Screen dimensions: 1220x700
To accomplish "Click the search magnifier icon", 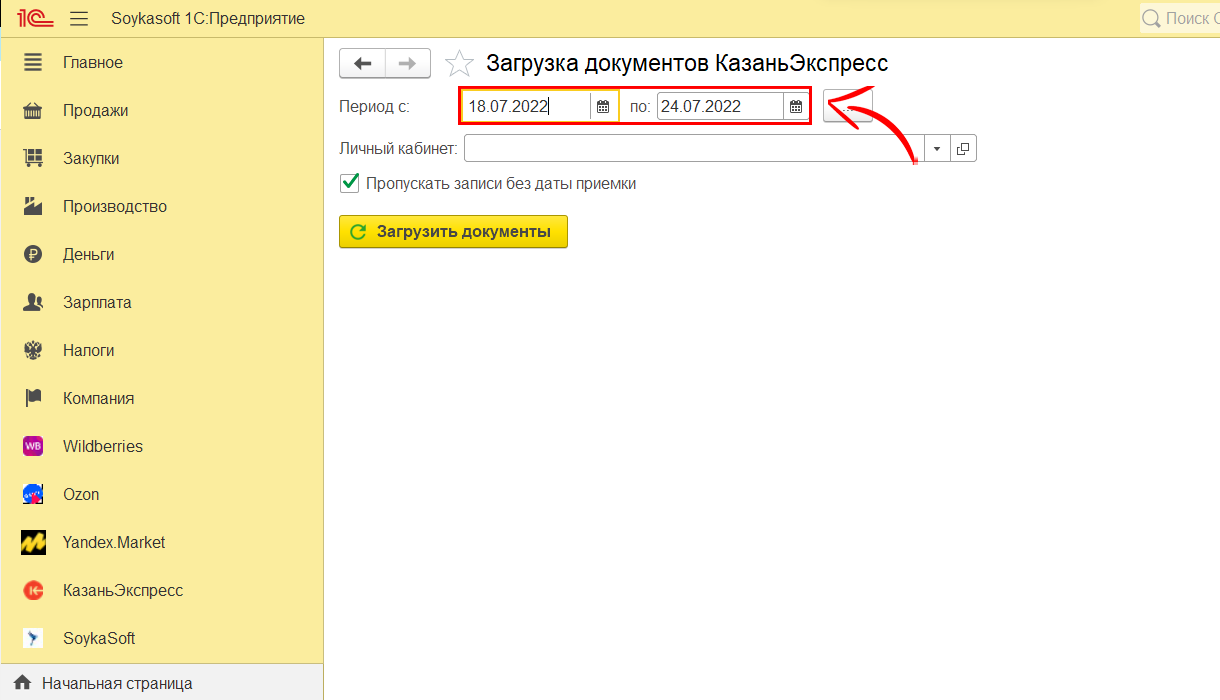I will pyautogui.click(x=1151, y=18).
